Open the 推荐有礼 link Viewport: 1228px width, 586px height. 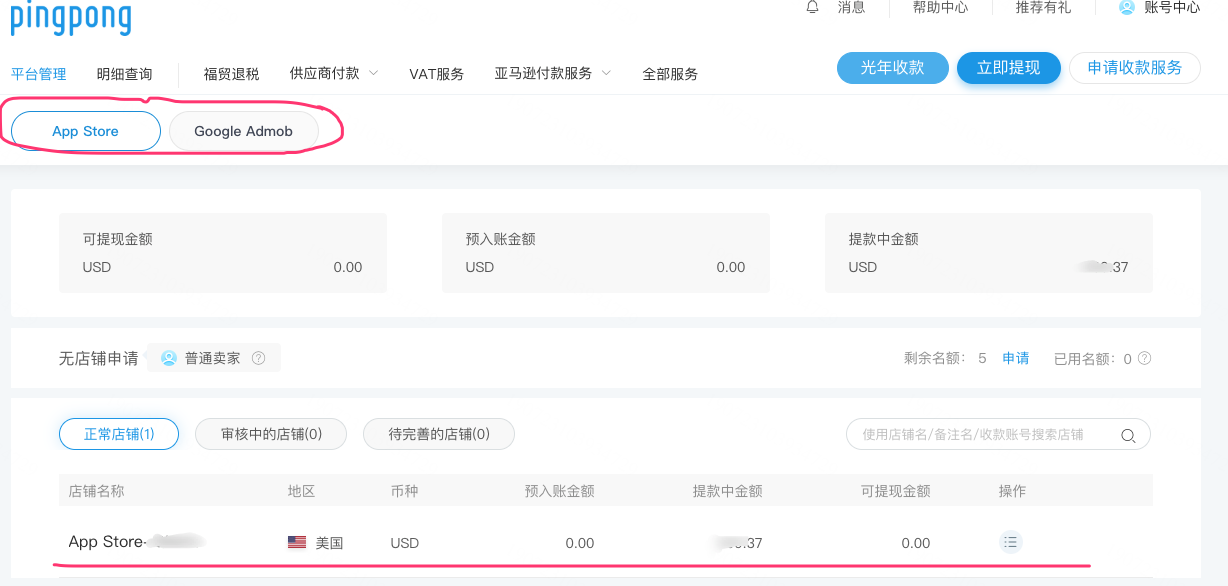pyautogui.click(x=1043, y=7)
